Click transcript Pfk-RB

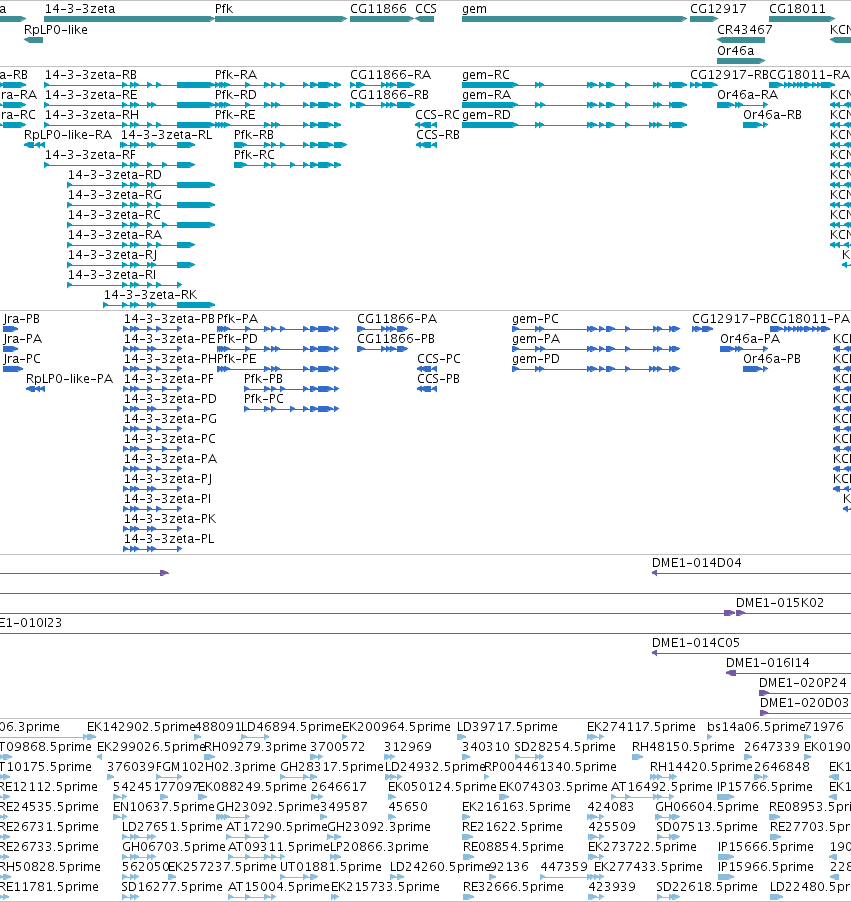(254, 135)
